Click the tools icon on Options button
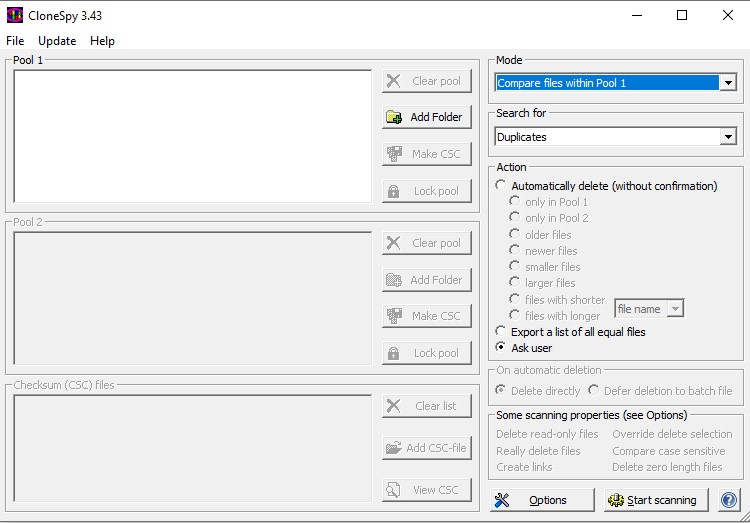The image size is (750, 523). [x=502, y=501]
